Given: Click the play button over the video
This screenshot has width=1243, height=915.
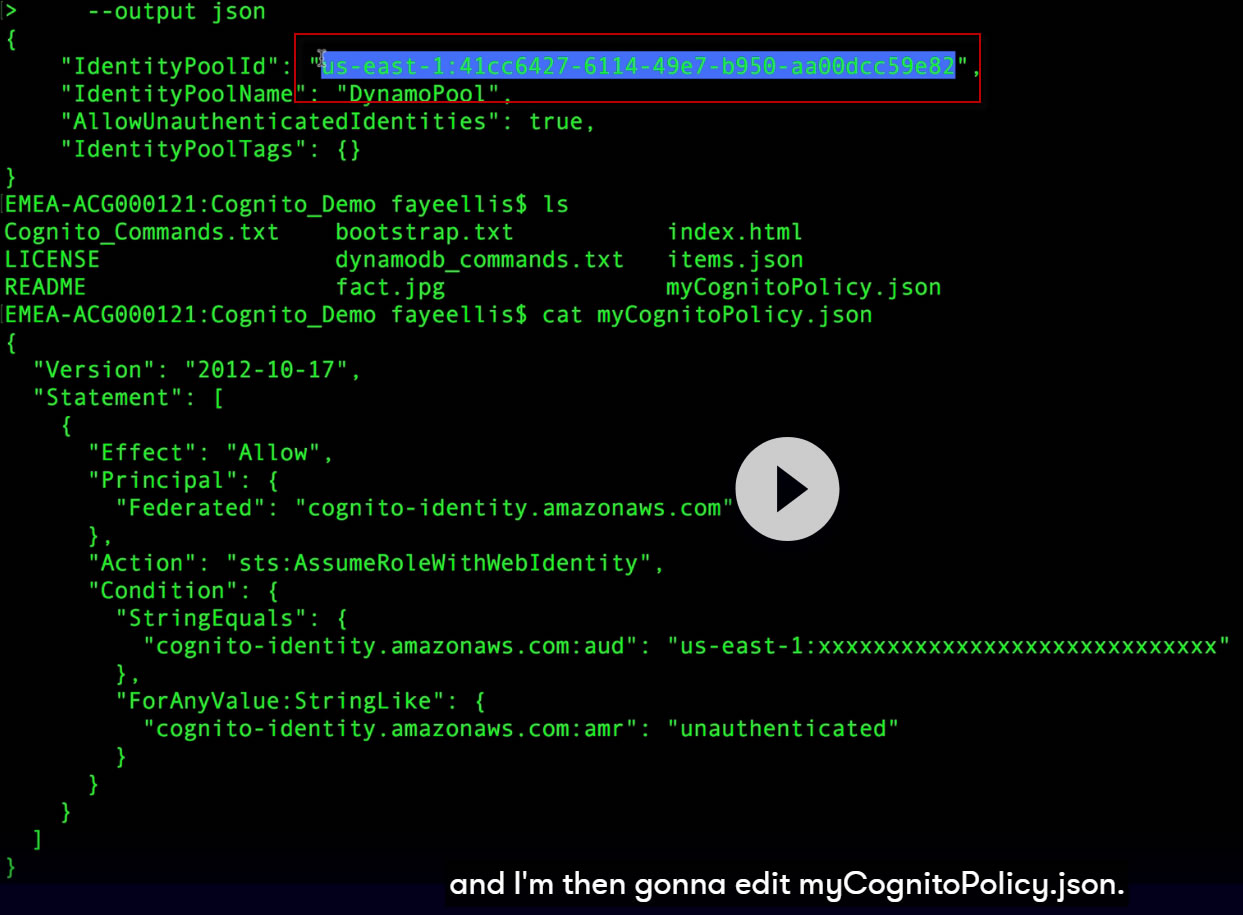Looking at the screenshot, I should (787, 489).
